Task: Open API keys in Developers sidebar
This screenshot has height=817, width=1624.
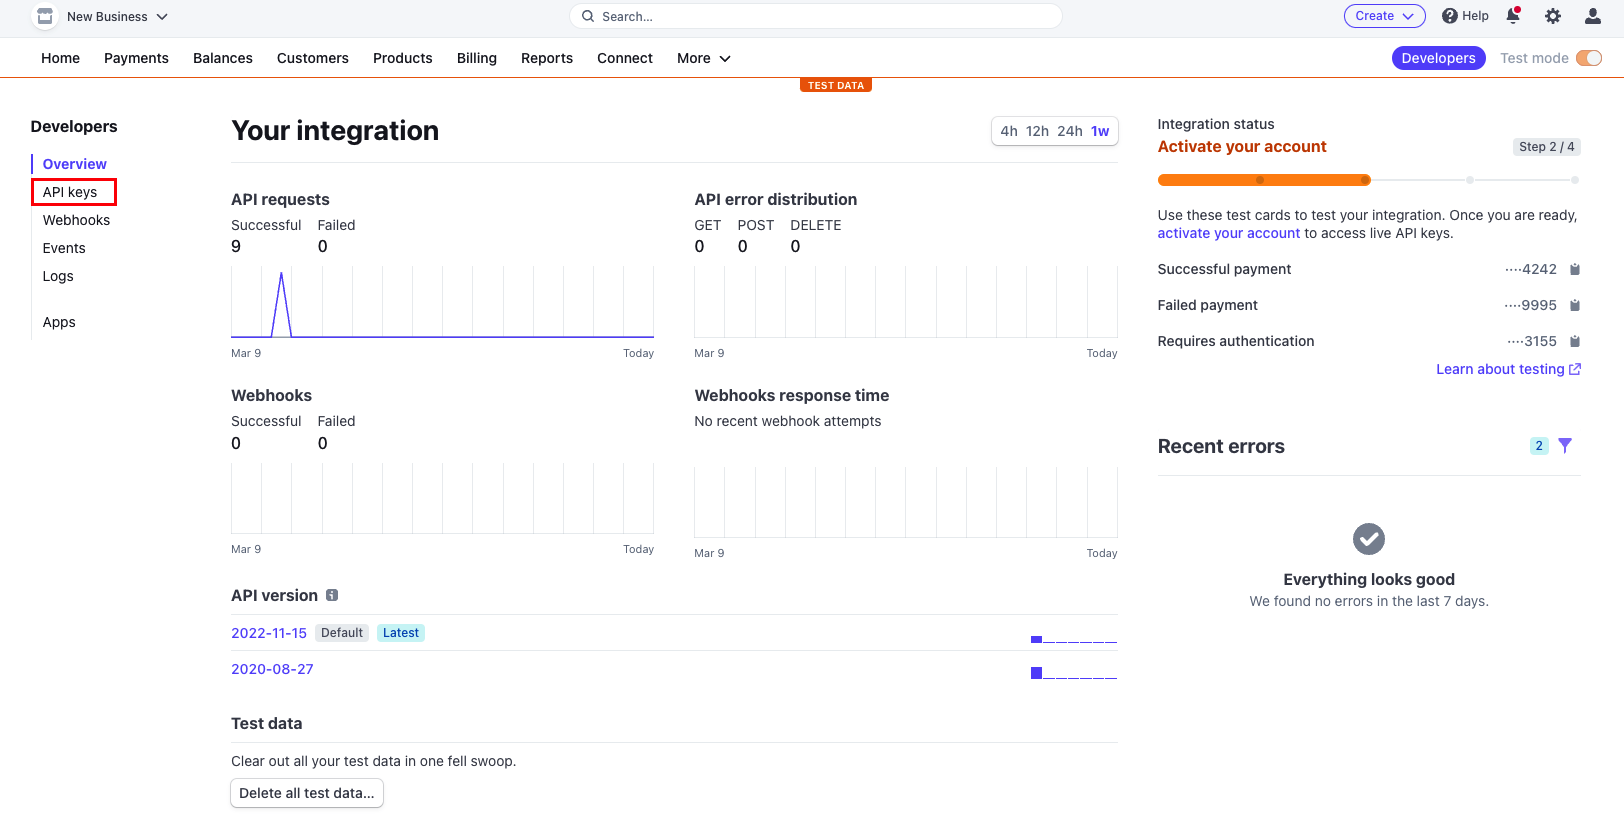Action: click(x=70, y=192)
